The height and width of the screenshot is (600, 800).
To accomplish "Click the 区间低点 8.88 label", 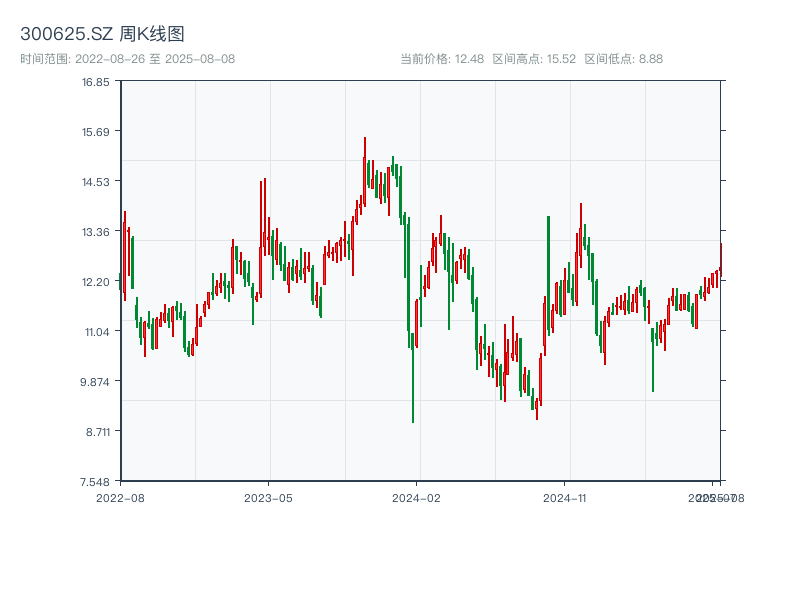I will click(x=623, y=59).
